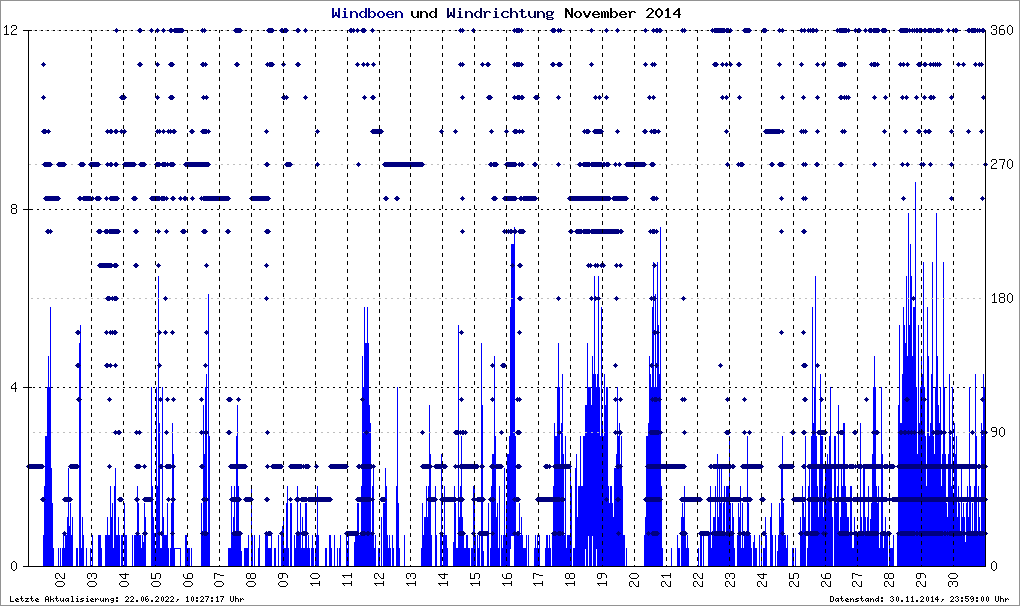Select day 16 on the date axis
The height and width of the screenshot is (606, 1020).
tap(507, 580)
